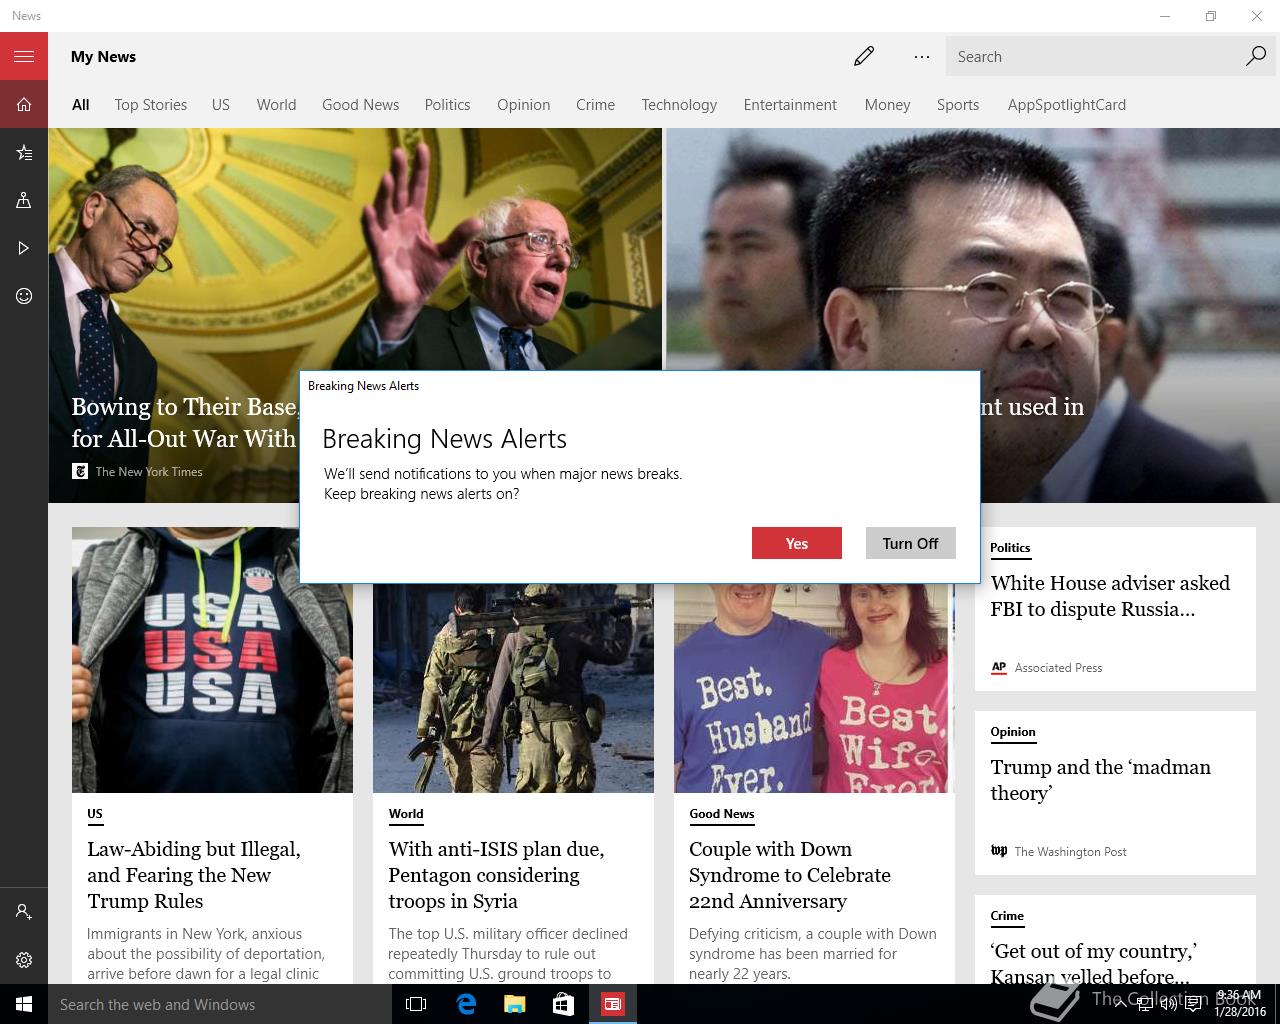The width and height of the screenshot is (1280, 1024).
Task: Open the Politics tab
Action: point(447,104)
